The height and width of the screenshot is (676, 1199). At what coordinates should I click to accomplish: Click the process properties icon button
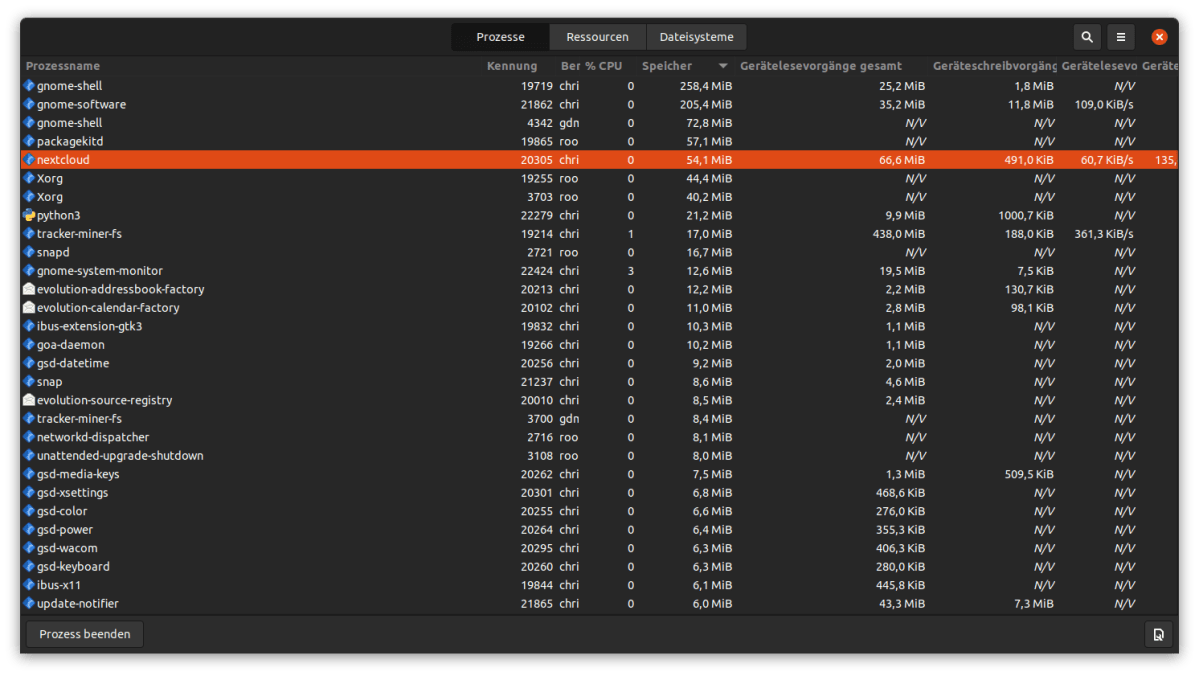point(1158,634)
